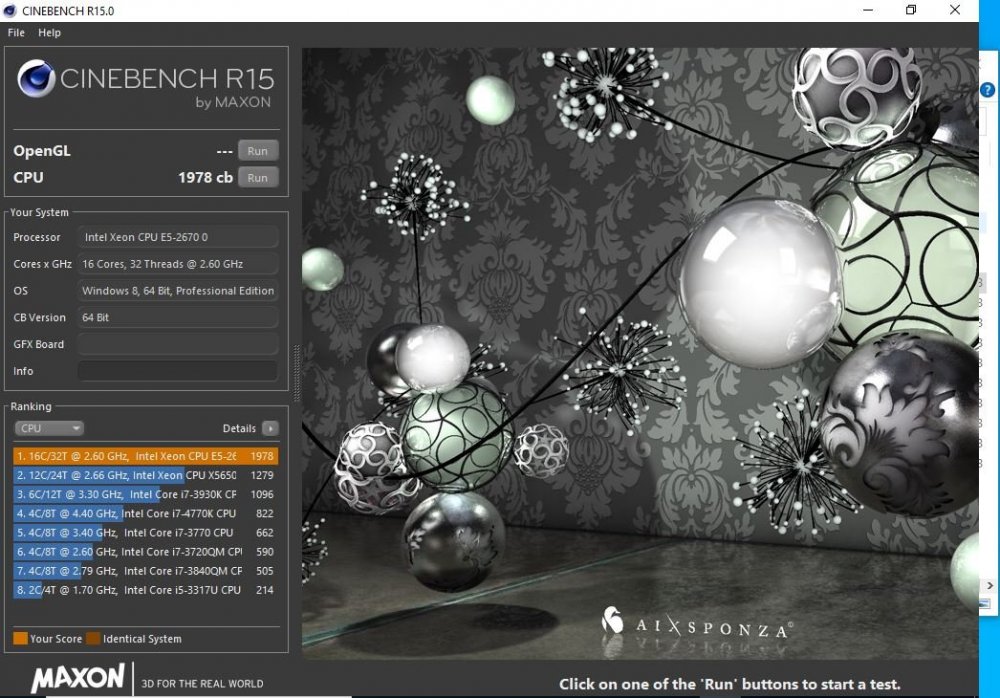This screenshot has height=698, width=1000.
Task: Restore down the Cinebench window
Action: pos(911,10)
